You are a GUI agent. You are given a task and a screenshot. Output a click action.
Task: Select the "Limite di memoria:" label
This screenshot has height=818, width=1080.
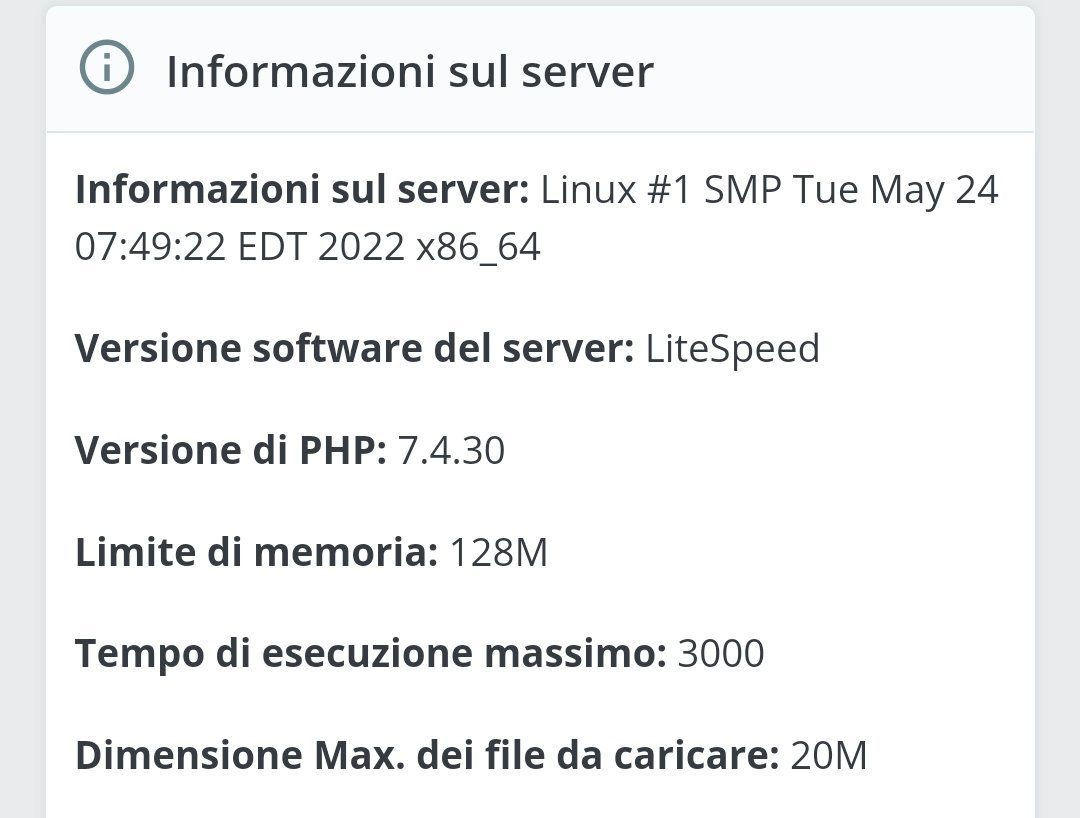click(x=256, y=553)
